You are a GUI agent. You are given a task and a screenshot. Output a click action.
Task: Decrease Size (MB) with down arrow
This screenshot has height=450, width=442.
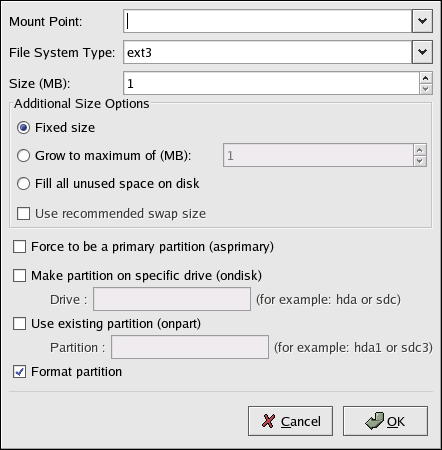[x=426, y=89]
